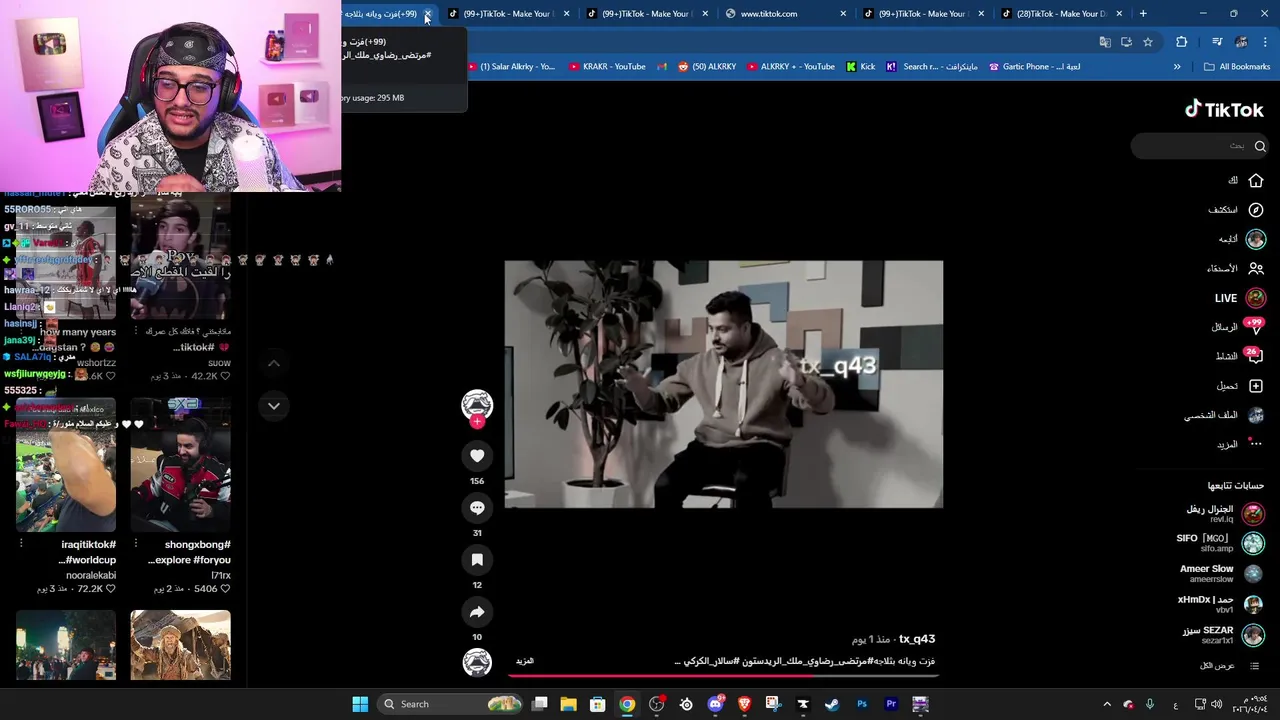Bookmark this page with the star icon
The height and width of the screenshot is (720, 1280).
tap(1148, 42)
